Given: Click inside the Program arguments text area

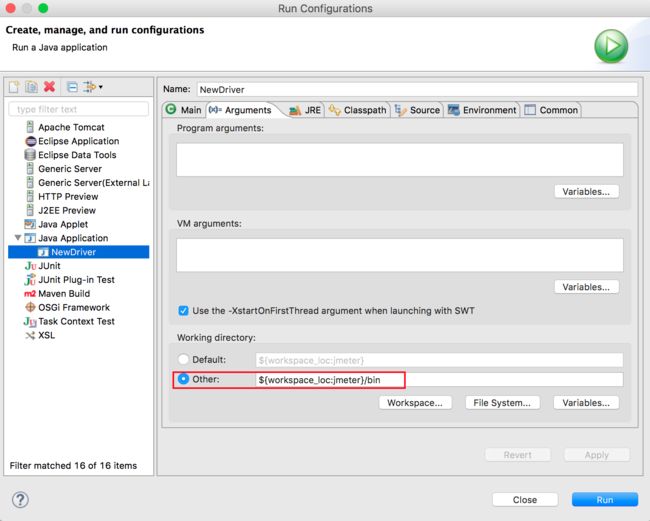Looking at the screenshot, I should click(x=400, y=160).
